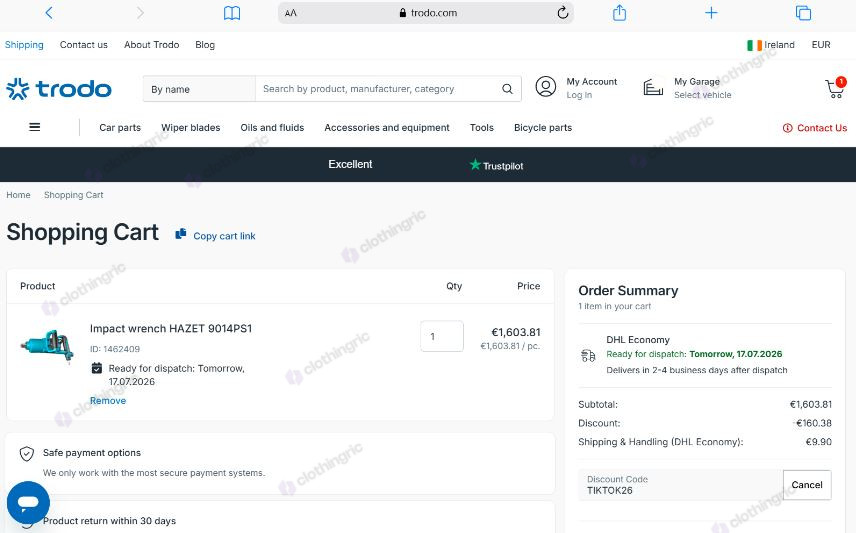Open the Wiper blades menu
The width and height of the screenshot is (856, 533).
point(191,128)
